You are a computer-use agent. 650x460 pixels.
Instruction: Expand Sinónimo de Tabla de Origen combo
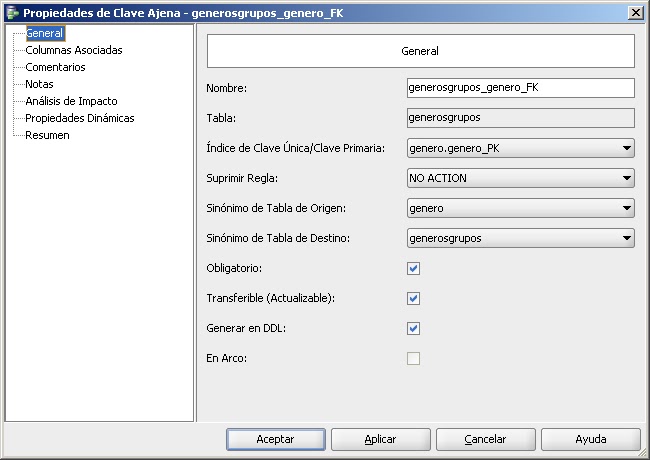pos(521,208)
